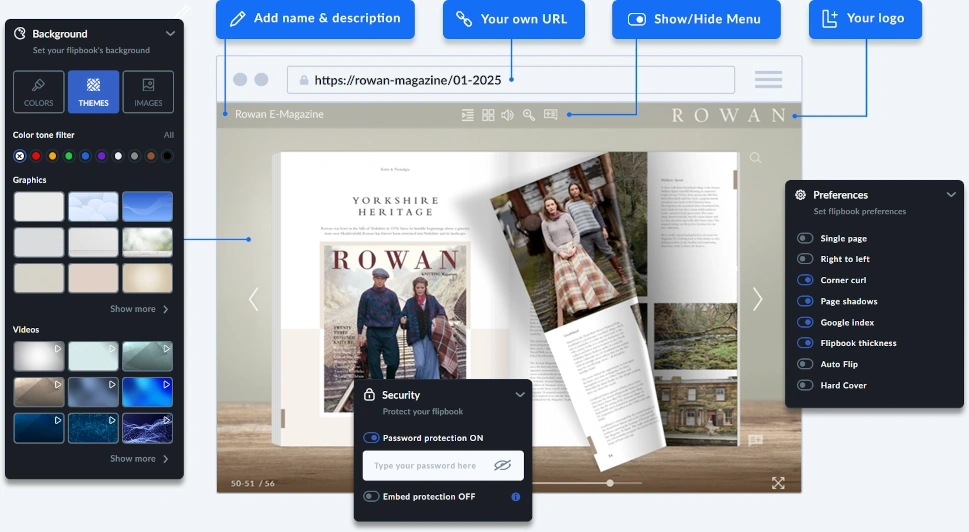
Task: Mute the flipbook sound
Action: [508, 115]
